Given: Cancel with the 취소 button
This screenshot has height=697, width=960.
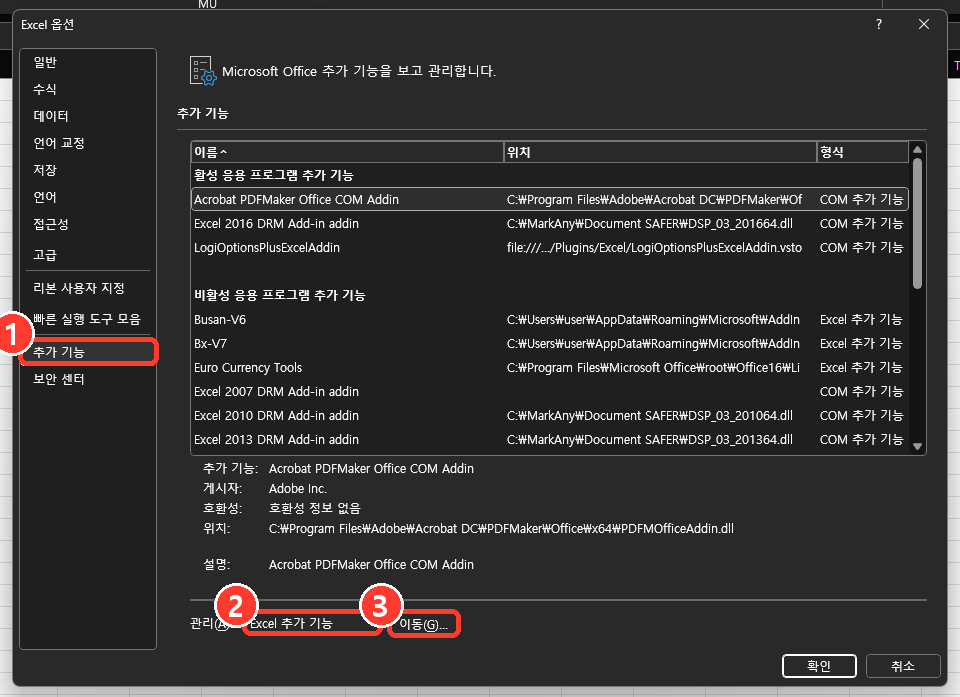Looking at the screenshot, I should coord(902,666).
